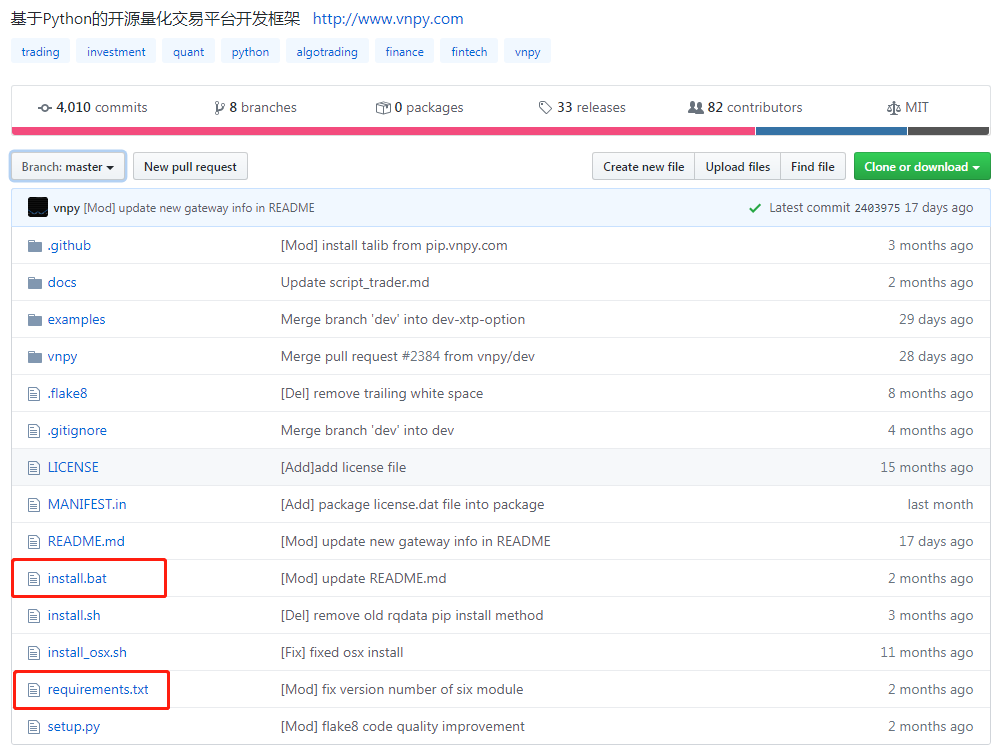Click the folder icon beside vnpy directory
Screen dimensions: 998x751
(34, 356)
